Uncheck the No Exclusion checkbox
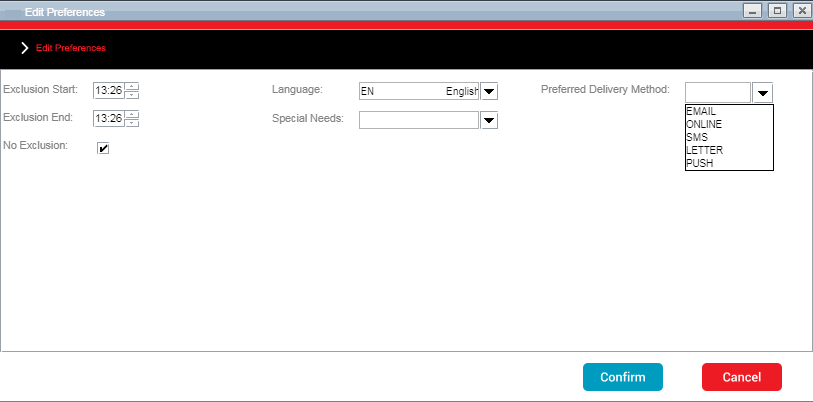Image resolution: width=813 pixels, height=402 pixels. [103, 149]
